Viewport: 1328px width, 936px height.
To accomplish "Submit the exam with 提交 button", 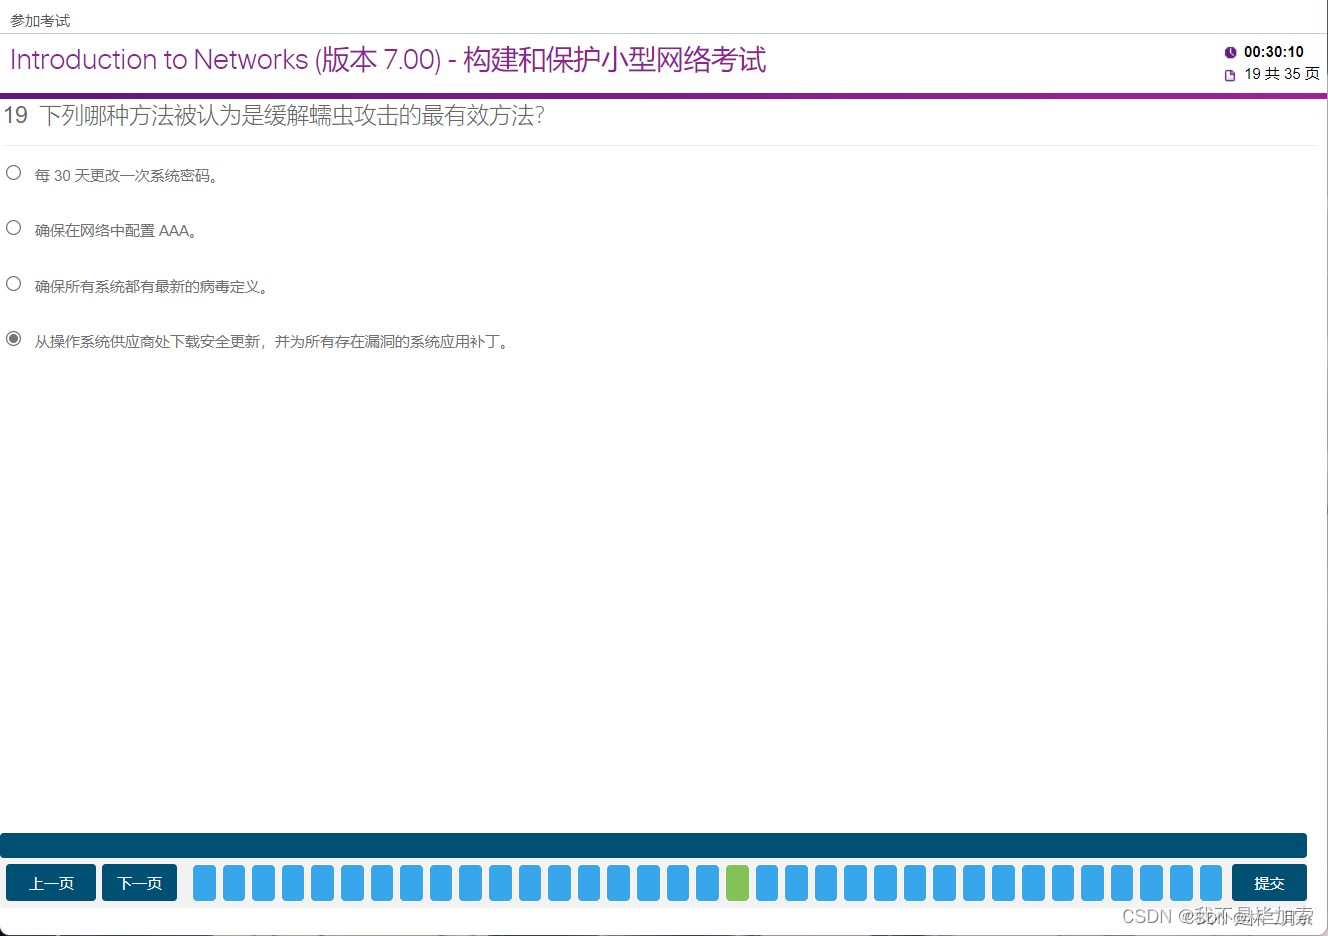I will point(1269,883).
